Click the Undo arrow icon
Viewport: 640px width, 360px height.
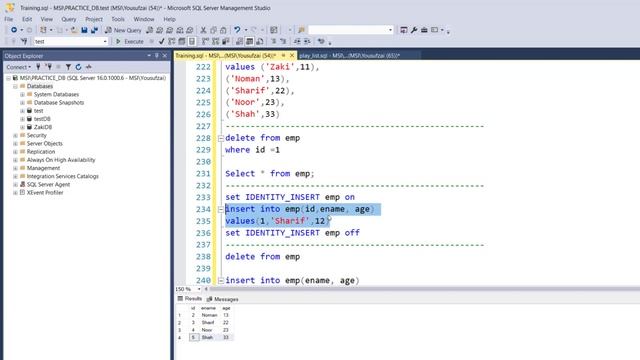pos(237,30)
